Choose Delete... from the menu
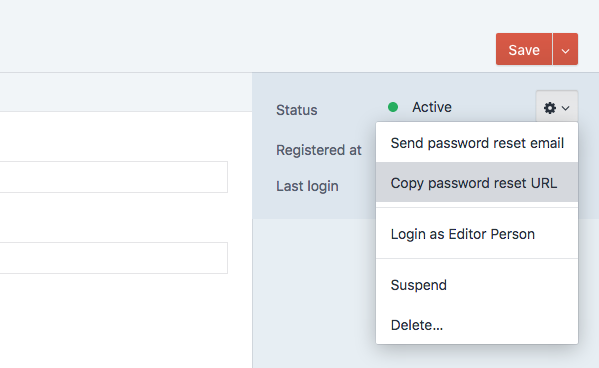The height and width of the screenshot is (368, 599). pos(477,325)
